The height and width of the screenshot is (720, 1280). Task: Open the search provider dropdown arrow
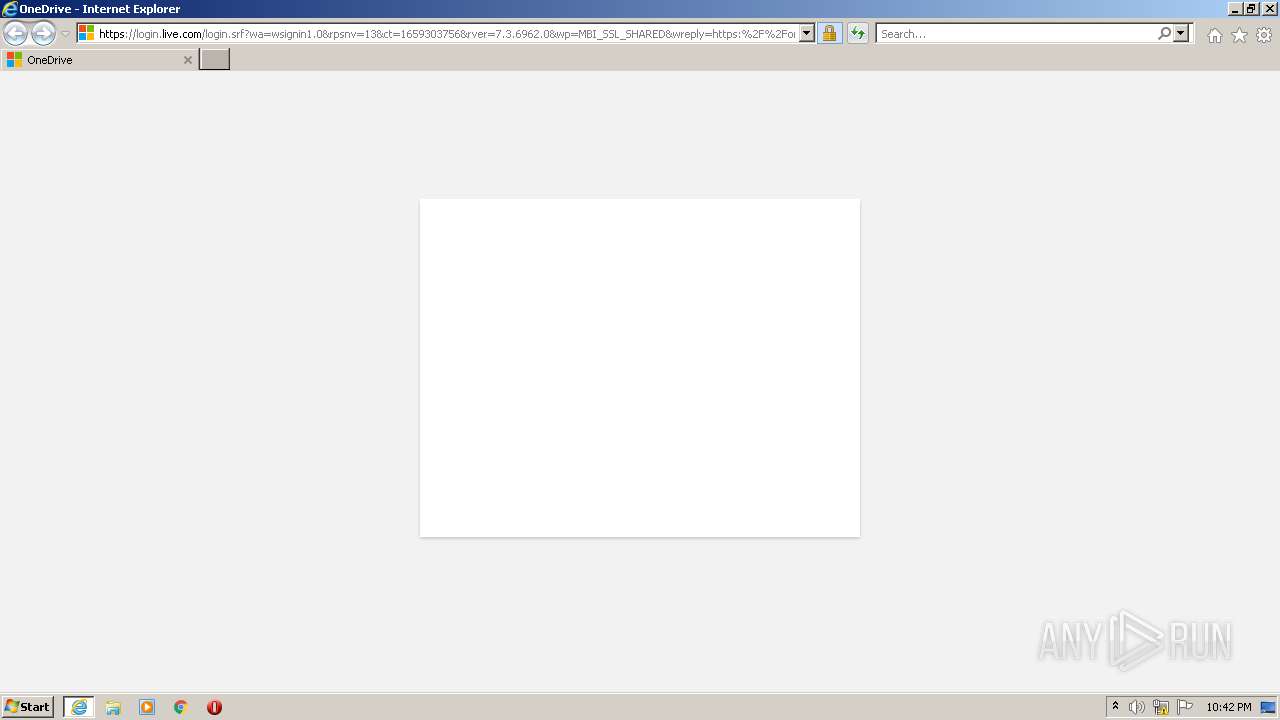click(x=1181, y=34)
